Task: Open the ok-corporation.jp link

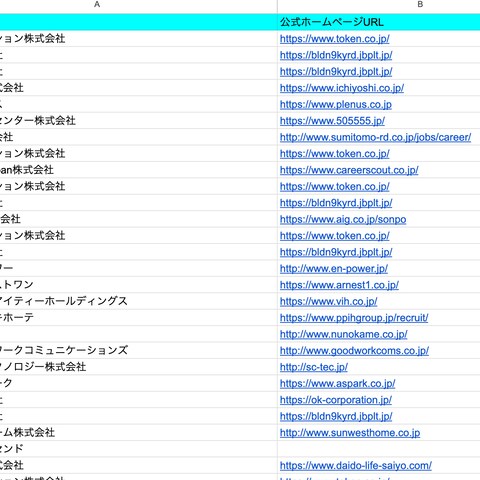Action: (x=336, y=400)
